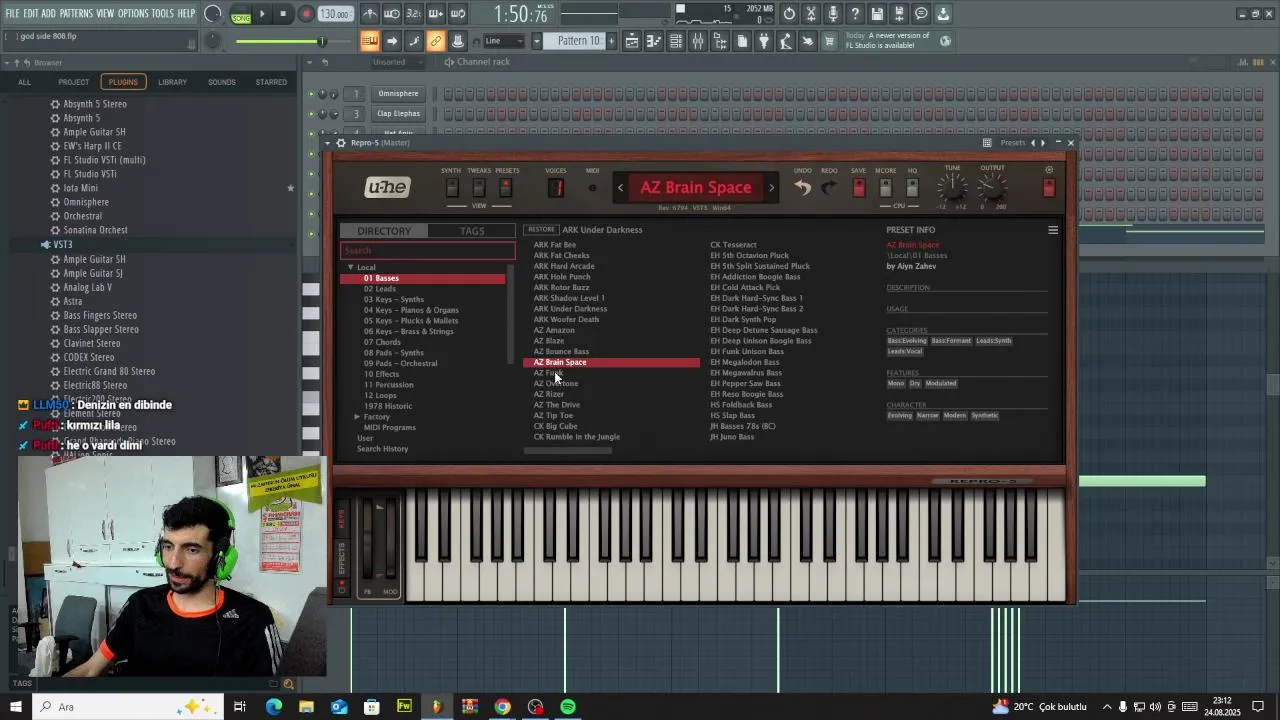Toggle the TWEAKS view switch
Image resolution: width=1280 pixels, height=720 pixels.
479,187
